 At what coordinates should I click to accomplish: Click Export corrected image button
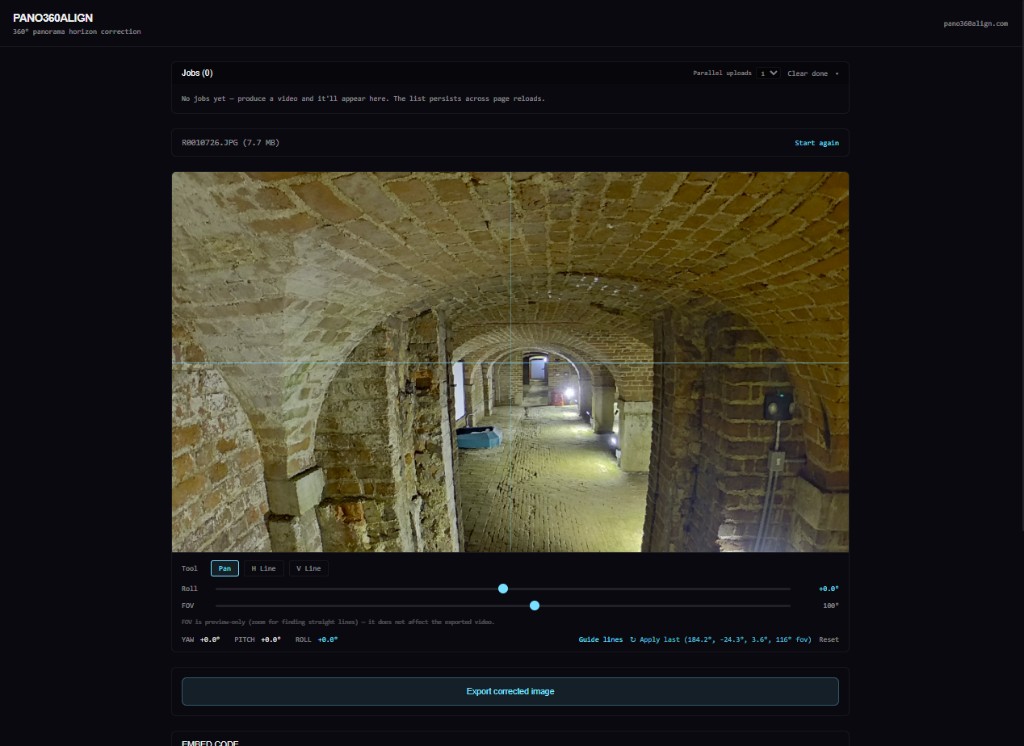[x=510, y=691]
